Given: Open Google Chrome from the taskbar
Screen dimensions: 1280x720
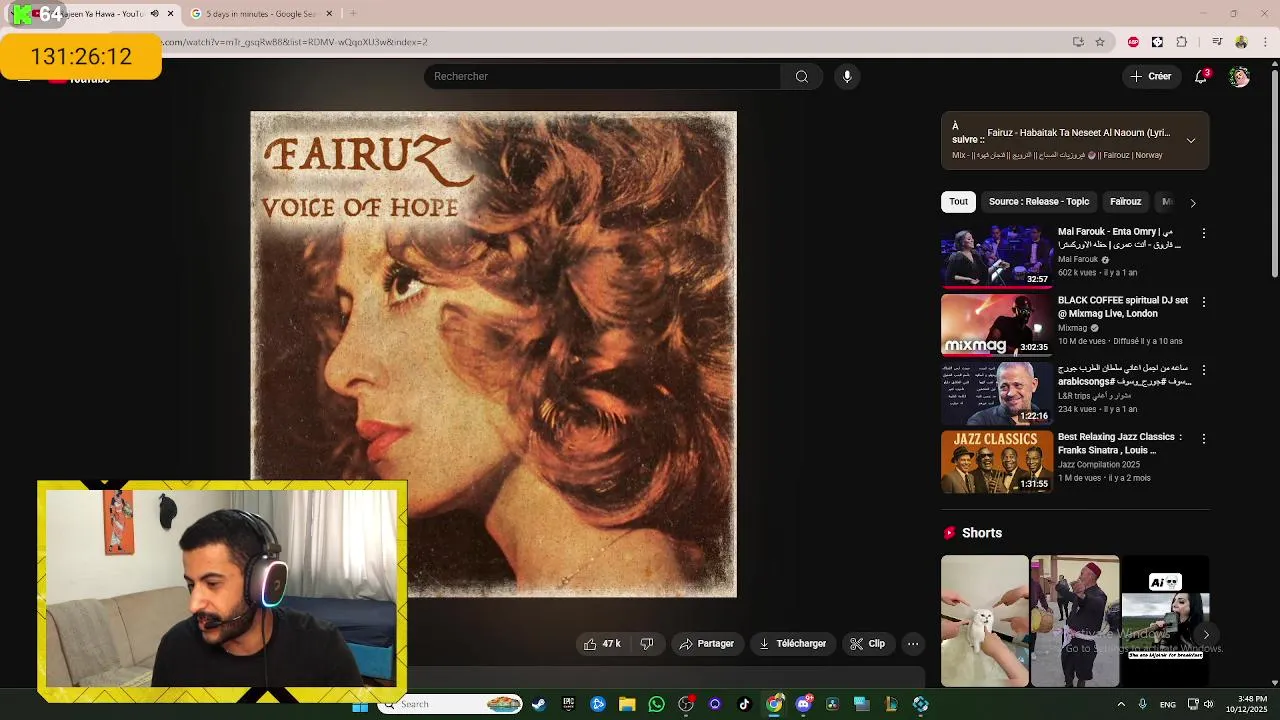Looking at the screenshot, I should click(x=774, y=705).
